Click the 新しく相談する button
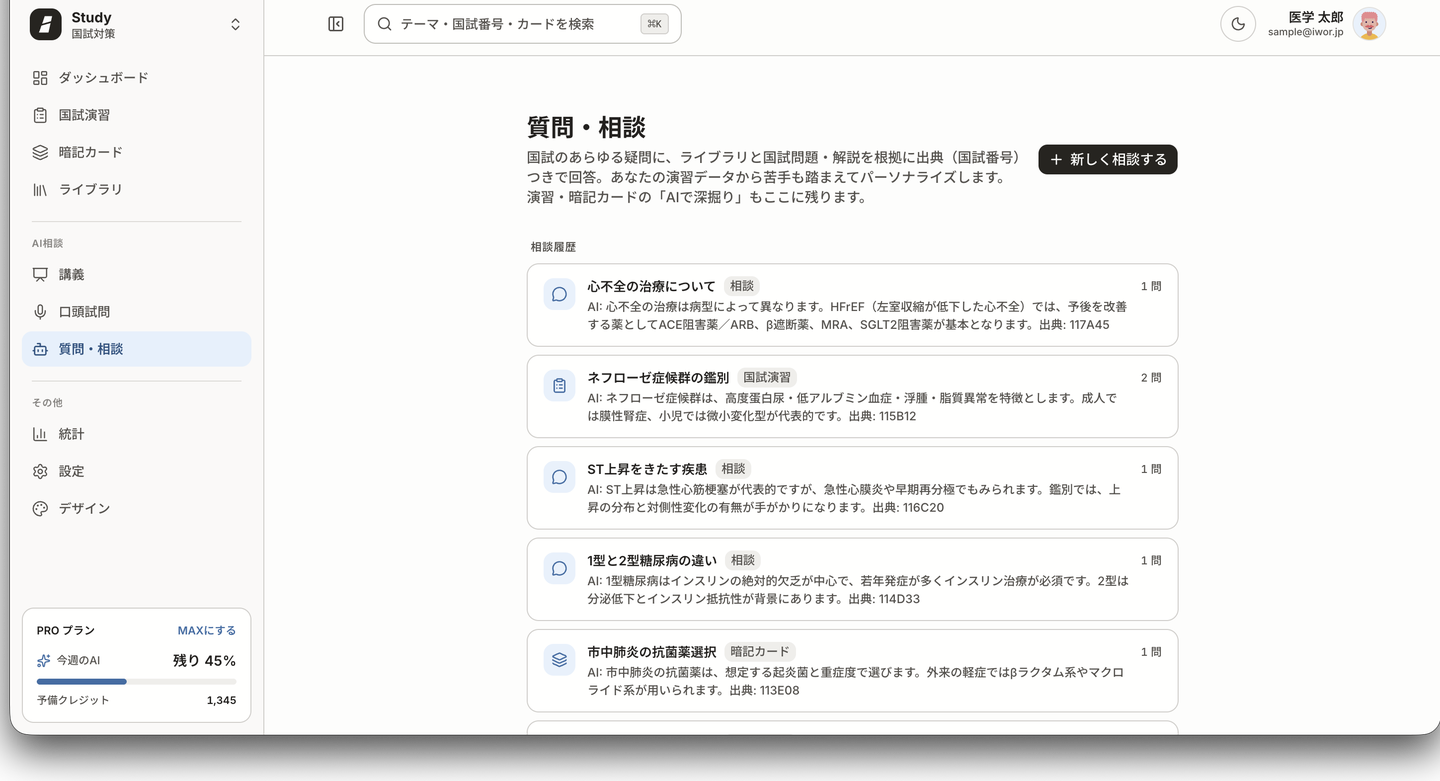This screenshot has height=781, width=1440. point(1108,160)
